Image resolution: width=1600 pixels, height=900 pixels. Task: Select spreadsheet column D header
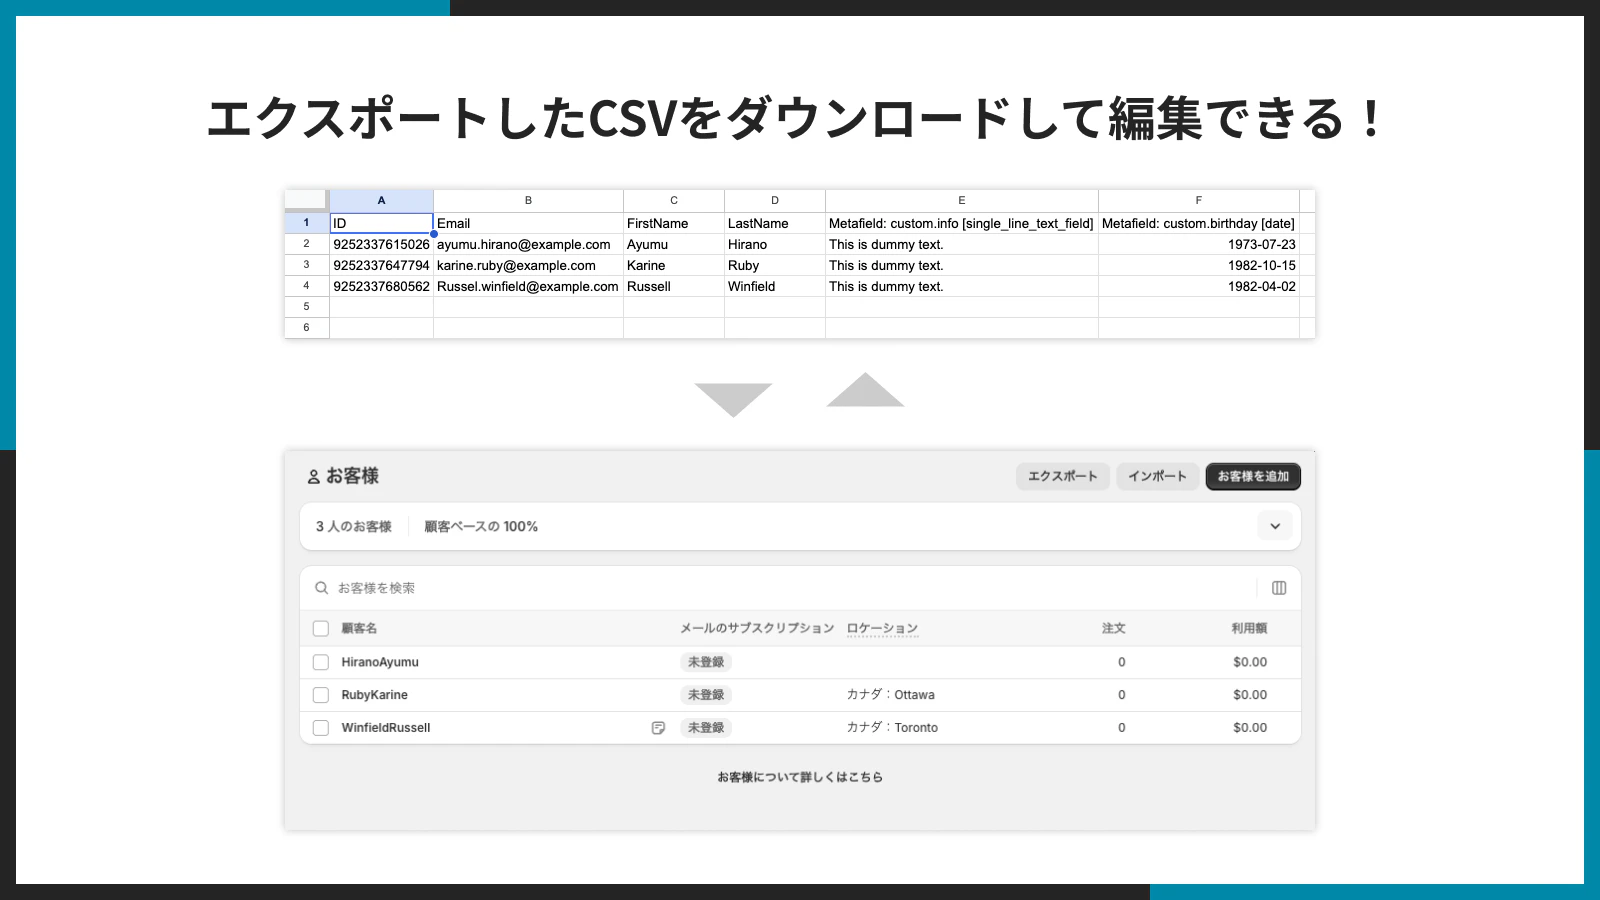(x=775, y=200)
